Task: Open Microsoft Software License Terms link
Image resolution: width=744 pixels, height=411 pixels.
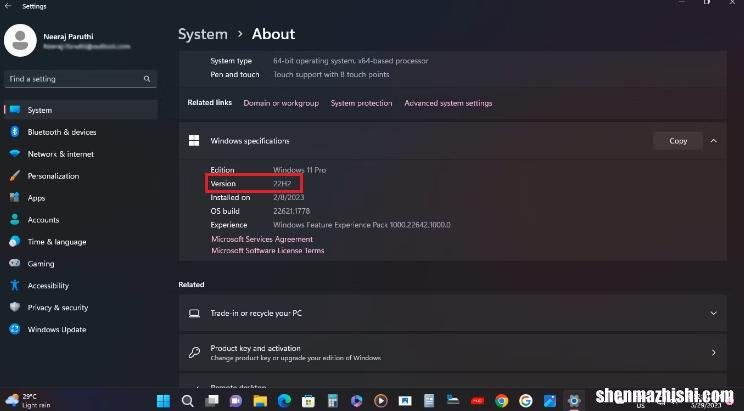Action: coord(268,251)
